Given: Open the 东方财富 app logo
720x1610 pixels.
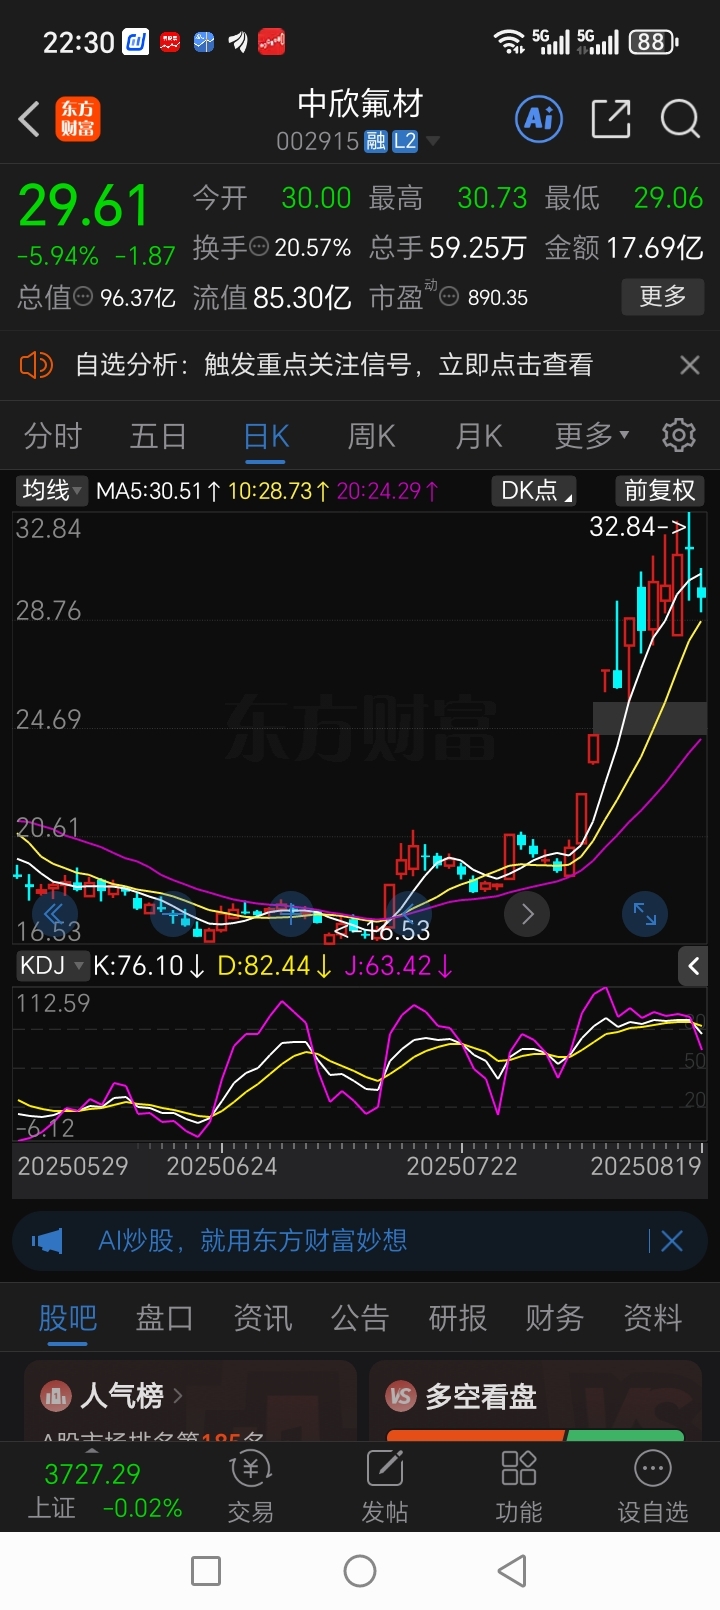Looking at the screenshot, I should tap(77, 119).
